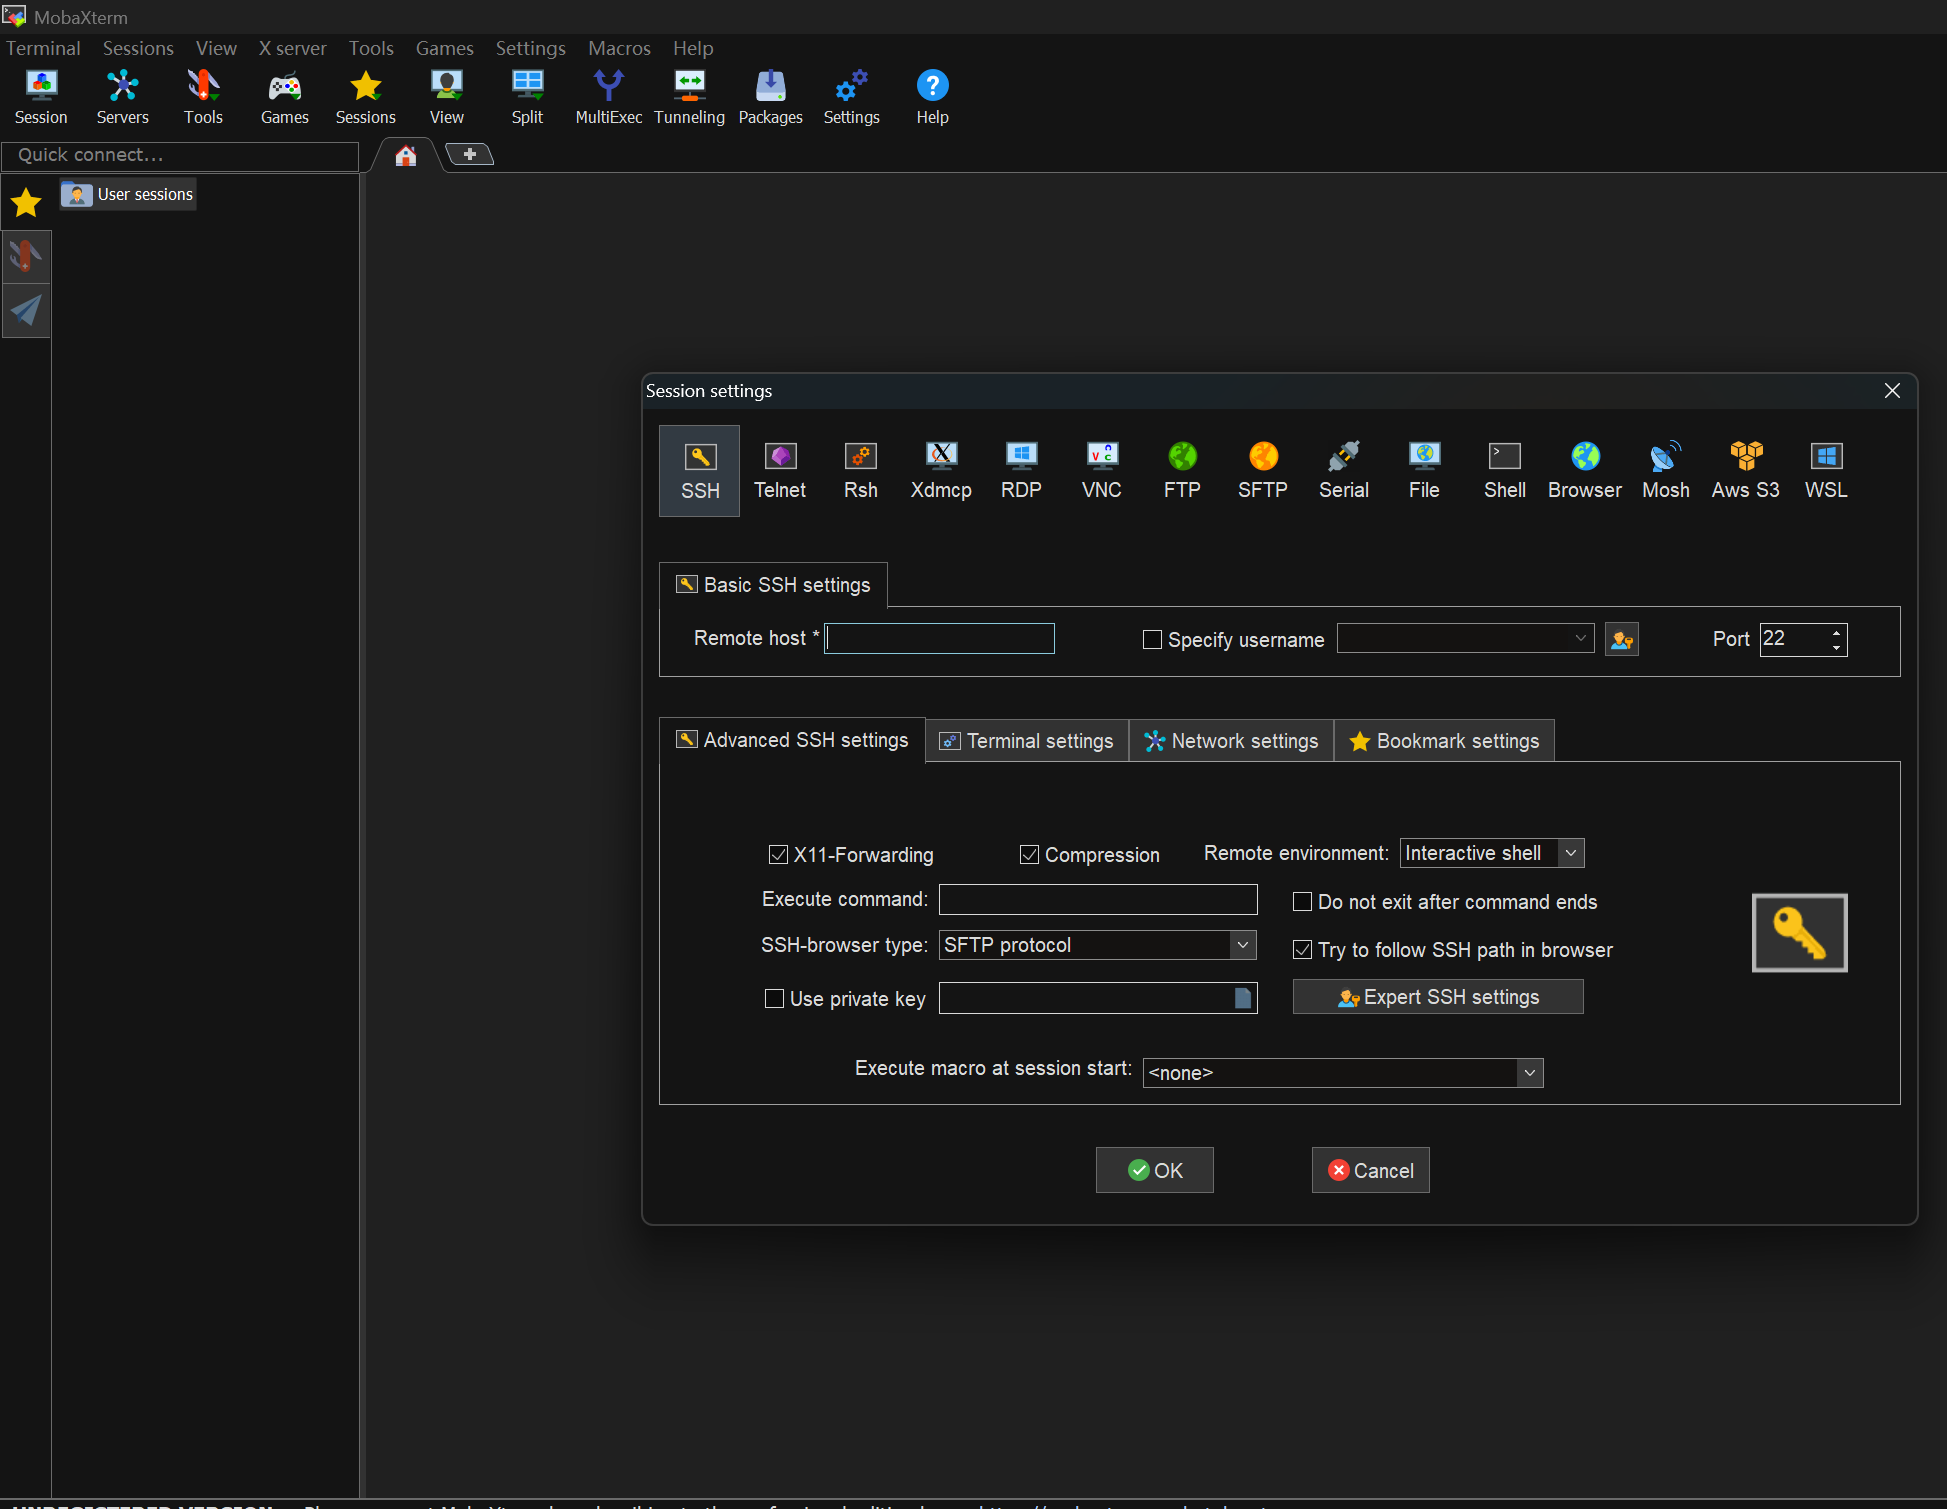1947x1509 pixels.
Task: Disable the X11-Forwarding checkbox
Action: pyautogui.click(x=778, y=855)
